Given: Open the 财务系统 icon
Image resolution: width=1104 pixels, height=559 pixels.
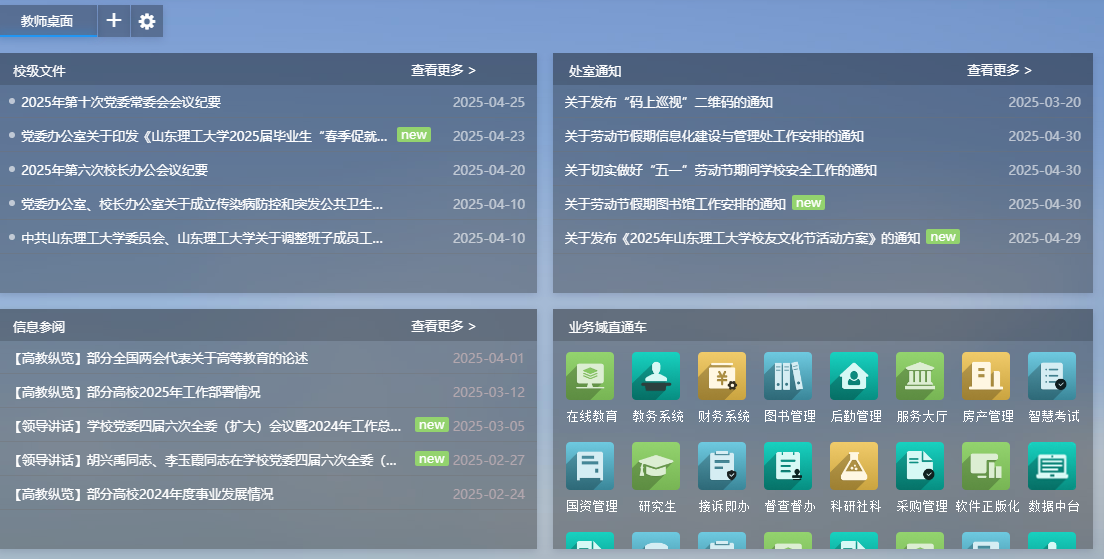Looking at the screenshot, I should pos(722,376).
